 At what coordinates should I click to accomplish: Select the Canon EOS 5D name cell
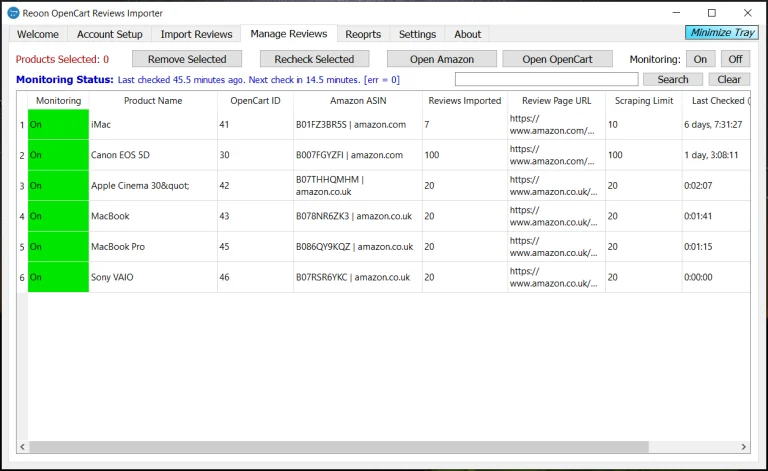(x=153, y=155)
